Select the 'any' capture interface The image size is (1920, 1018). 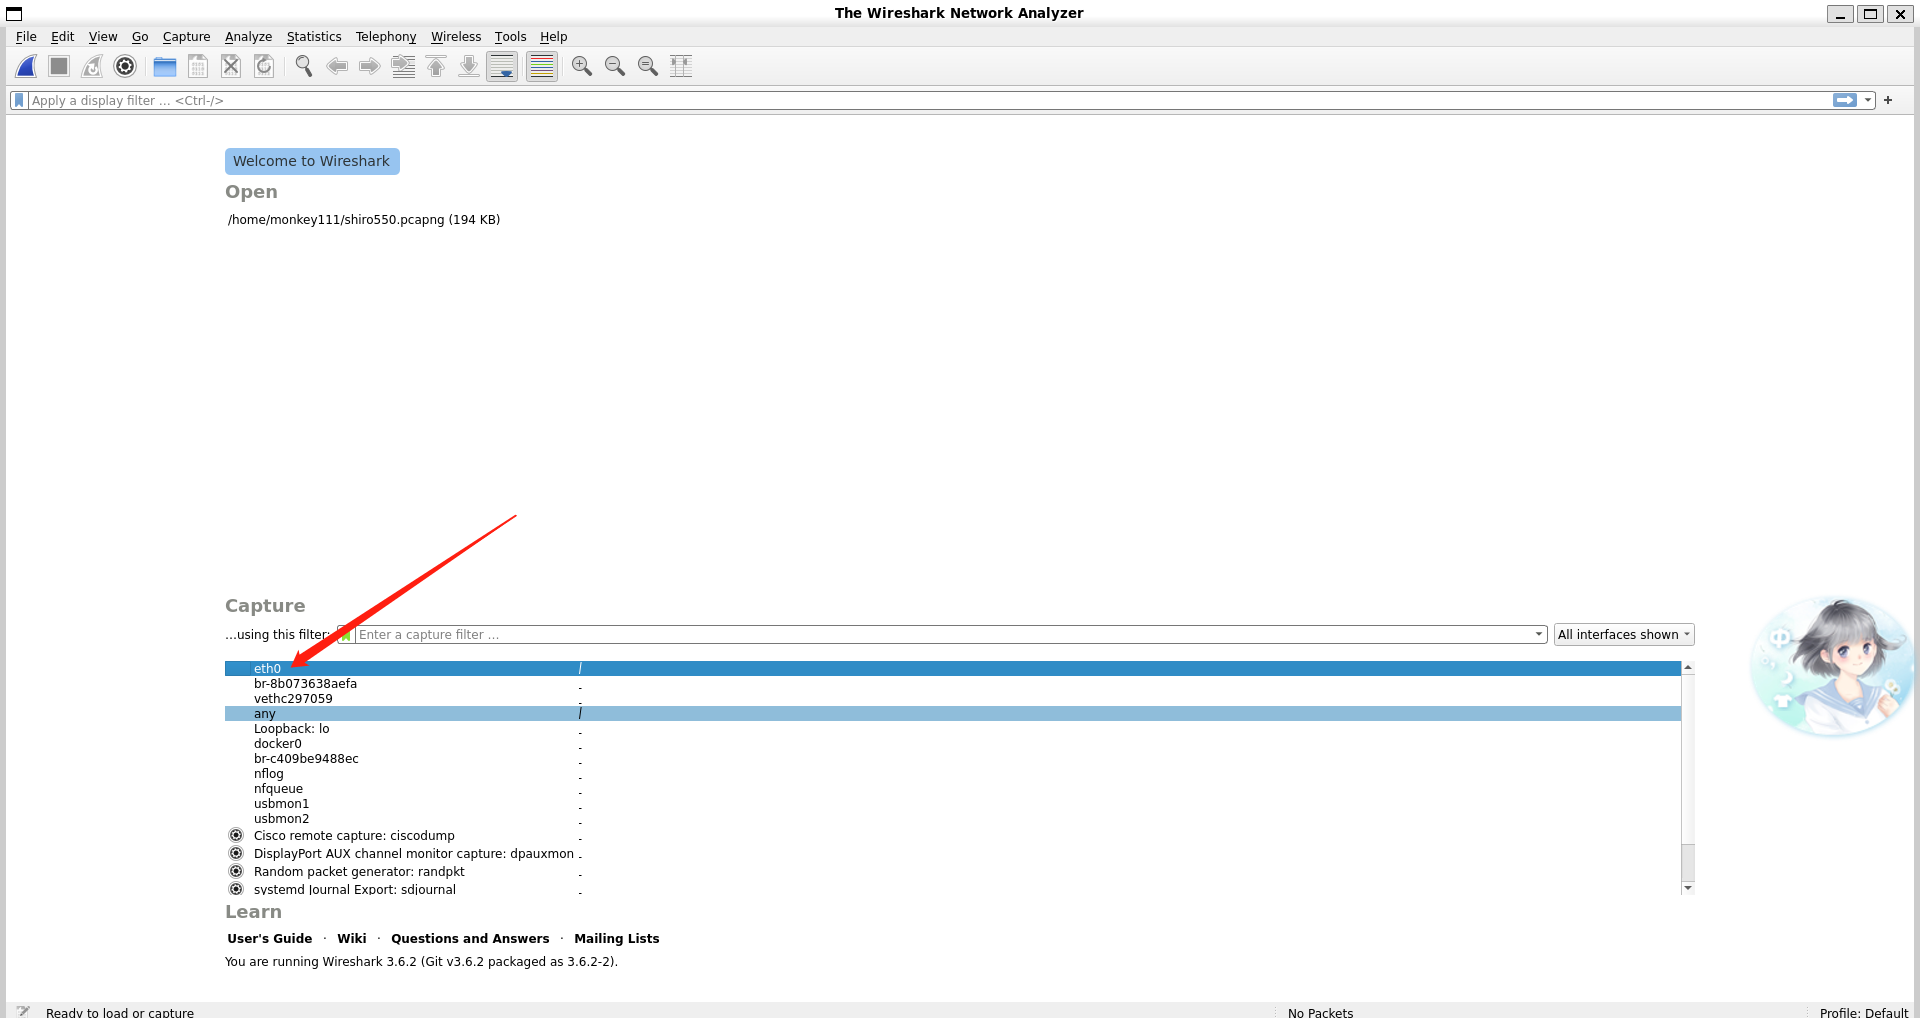pyautogui.click(x=265, y=714)
